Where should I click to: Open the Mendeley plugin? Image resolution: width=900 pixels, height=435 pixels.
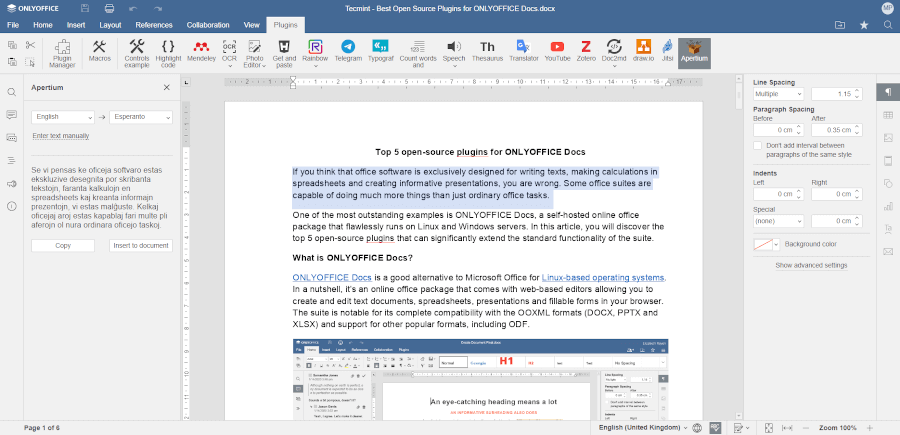click(x=201, y=51)
